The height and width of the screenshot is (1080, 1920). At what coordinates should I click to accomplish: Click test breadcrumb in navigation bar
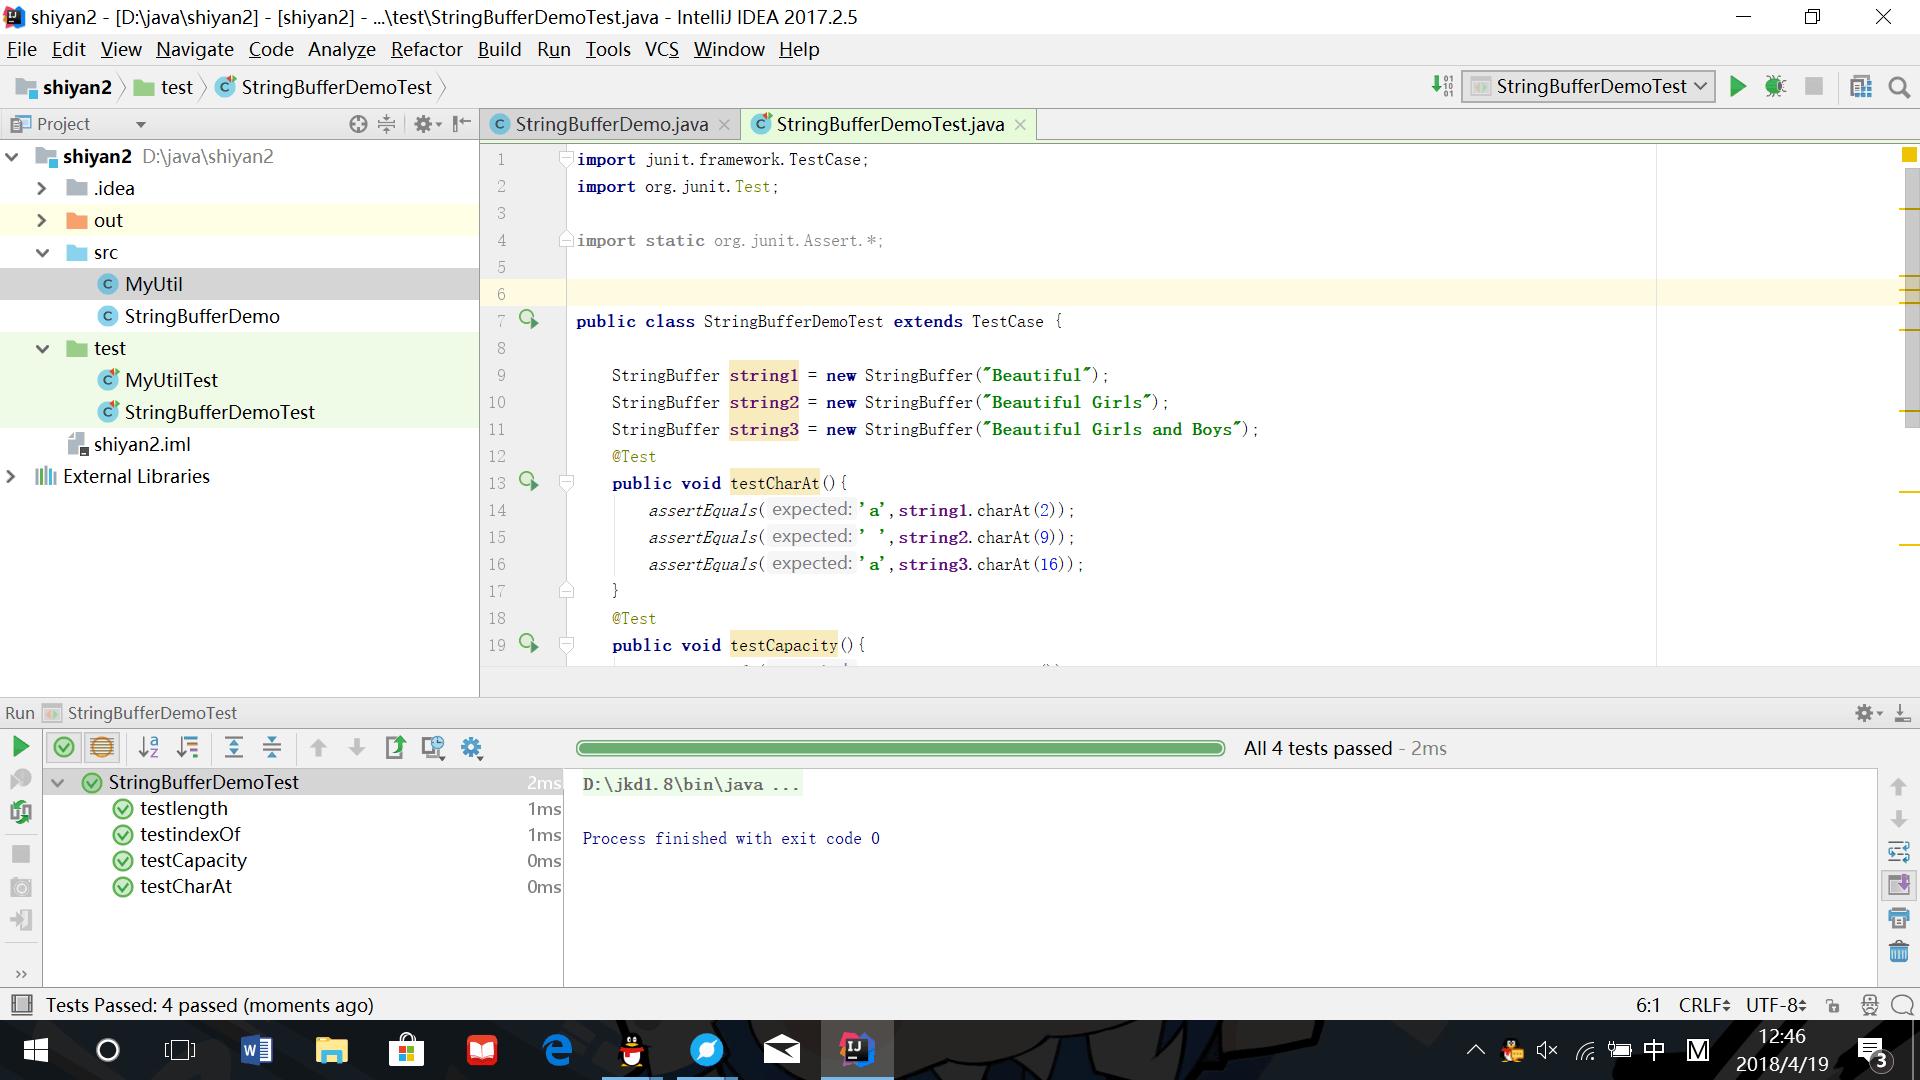tap(164, 87)
